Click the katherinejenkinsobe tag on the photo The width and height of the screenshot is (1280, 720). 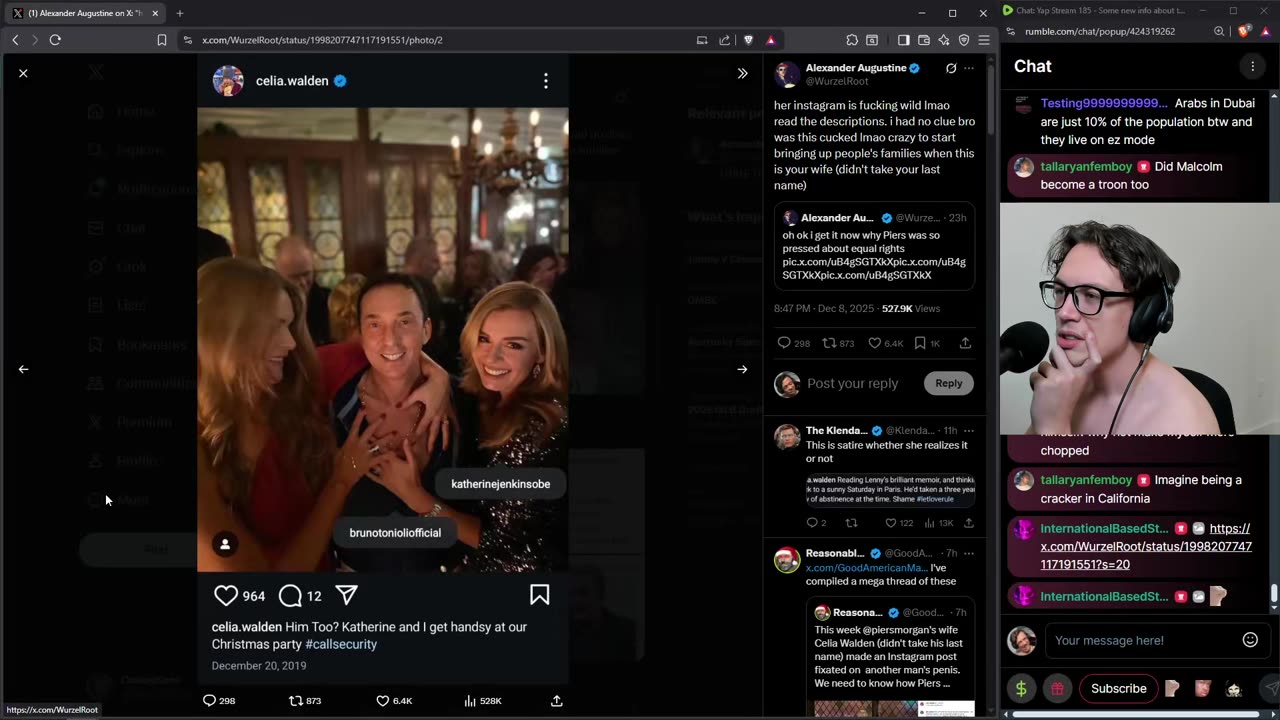click(501, 484)
